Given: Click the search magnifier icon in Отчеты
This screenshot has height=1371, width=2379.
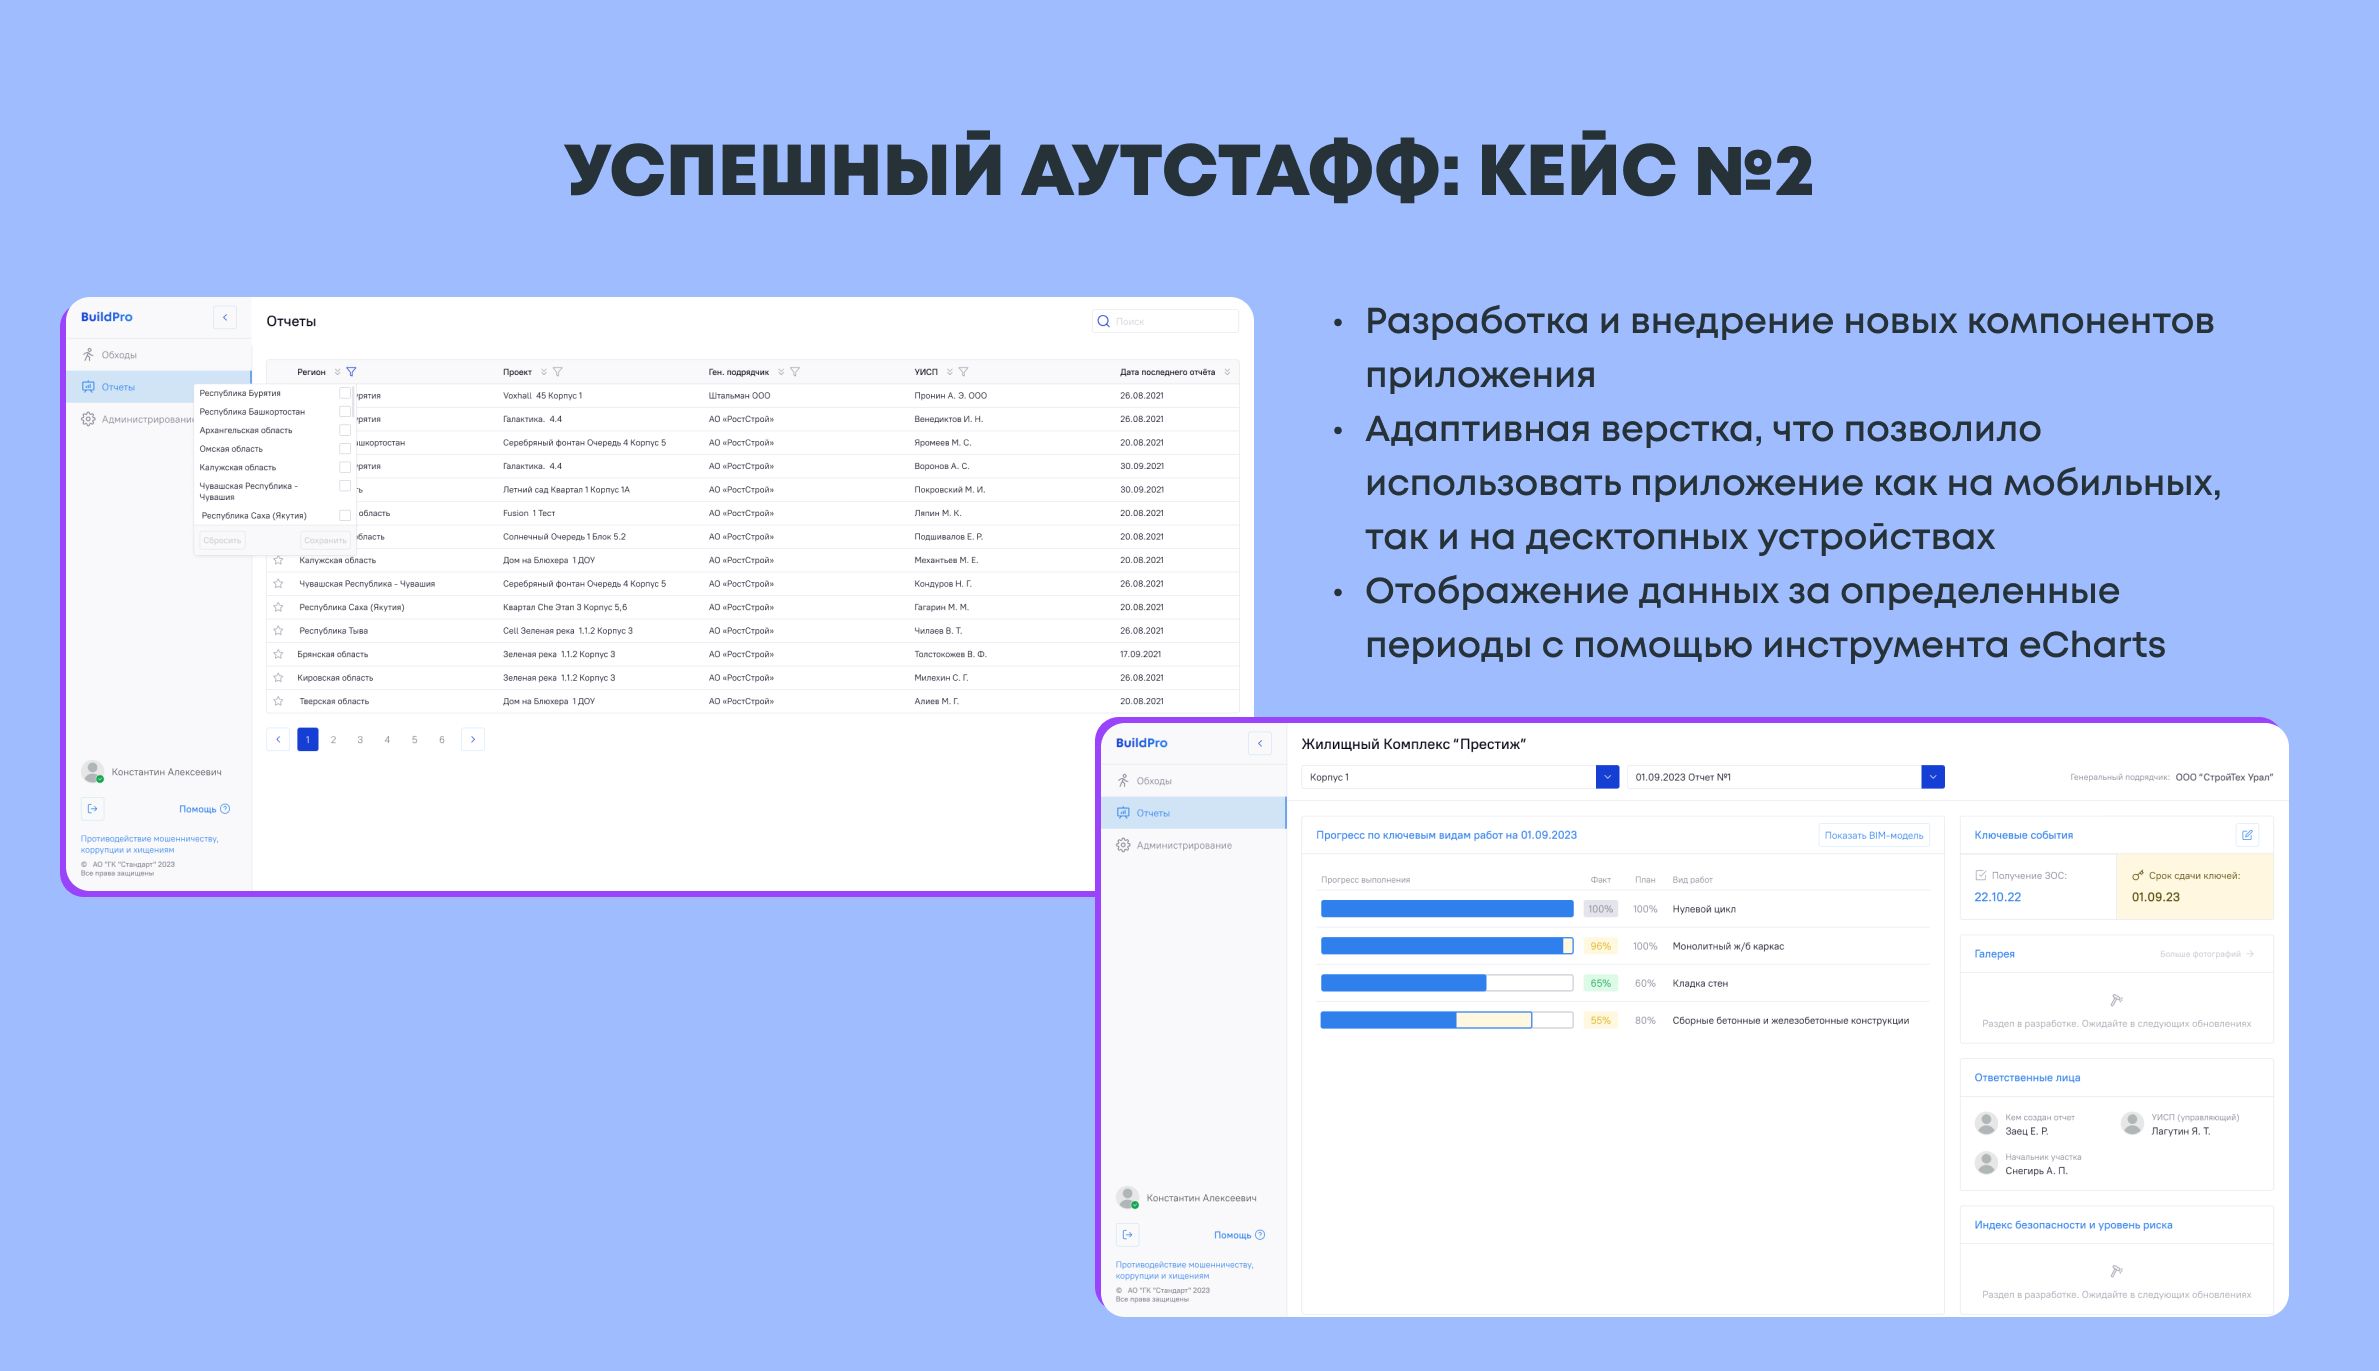Looking at the screenshot, I should click(x=1104, y=322).
